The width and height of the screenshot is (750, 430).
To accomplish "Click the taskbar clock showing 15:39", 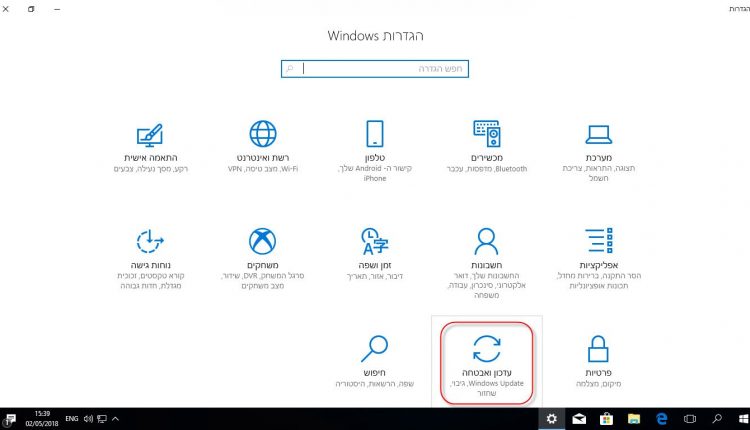I will pos(42,419).
